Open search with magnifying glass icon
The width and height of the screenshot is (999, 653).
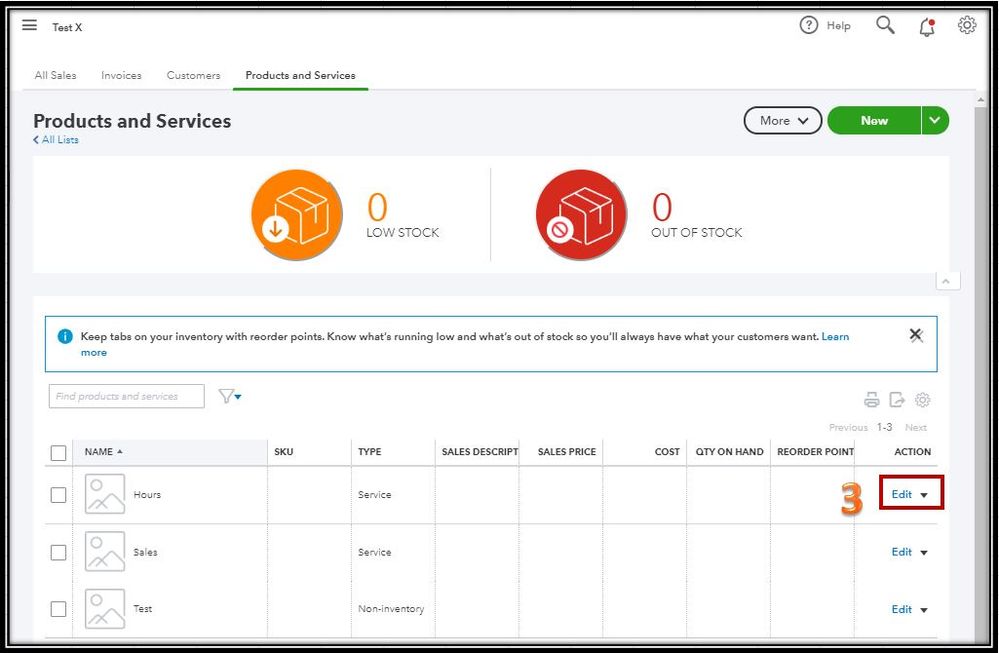pos(885,26)
